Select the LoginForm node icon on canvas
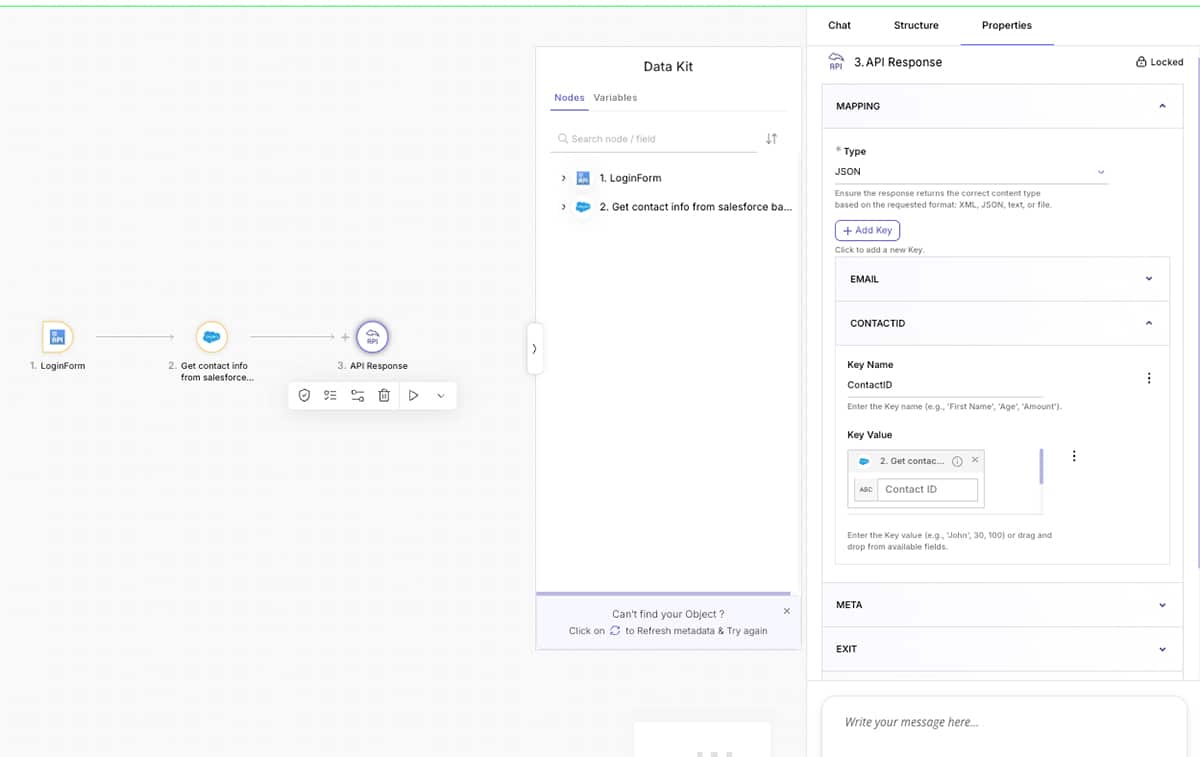Viewport: 1200px width, 757px height. 57,337
